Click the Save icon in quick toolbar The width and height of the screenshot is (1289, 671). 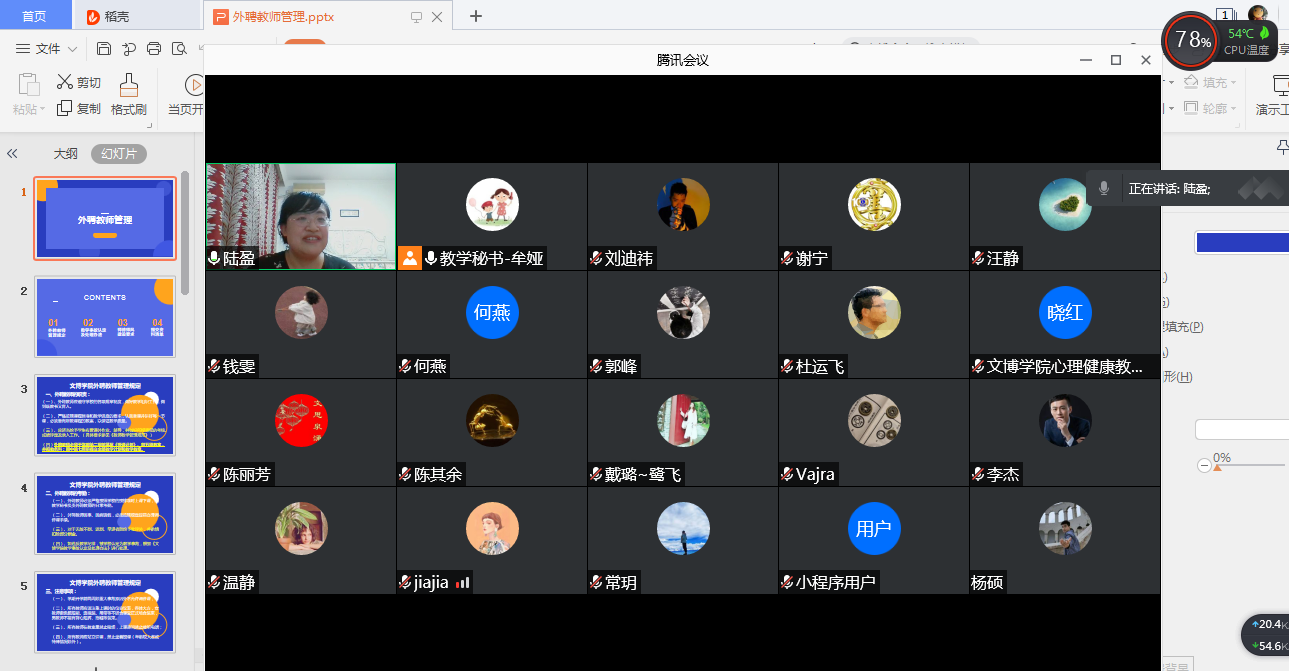(104, 49)
